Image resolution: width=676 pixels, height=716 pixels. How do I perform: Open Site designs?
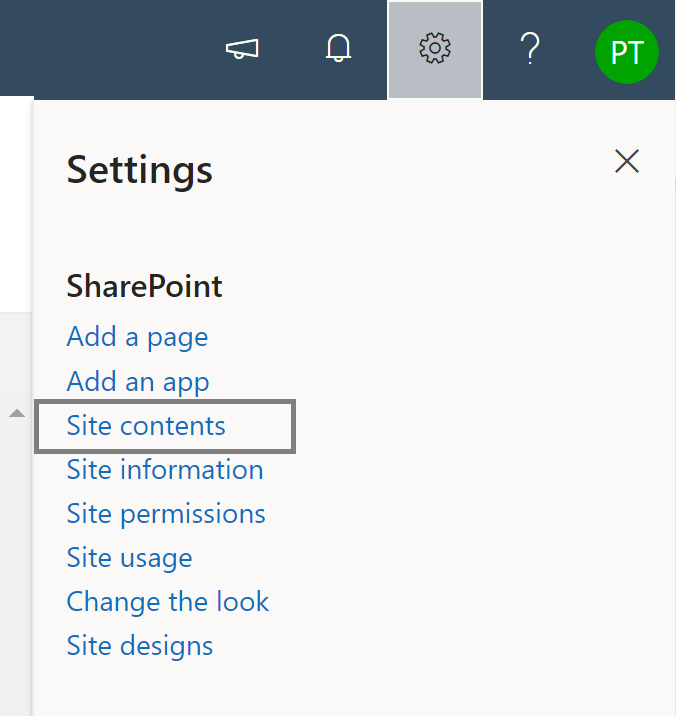click(140, 646)
